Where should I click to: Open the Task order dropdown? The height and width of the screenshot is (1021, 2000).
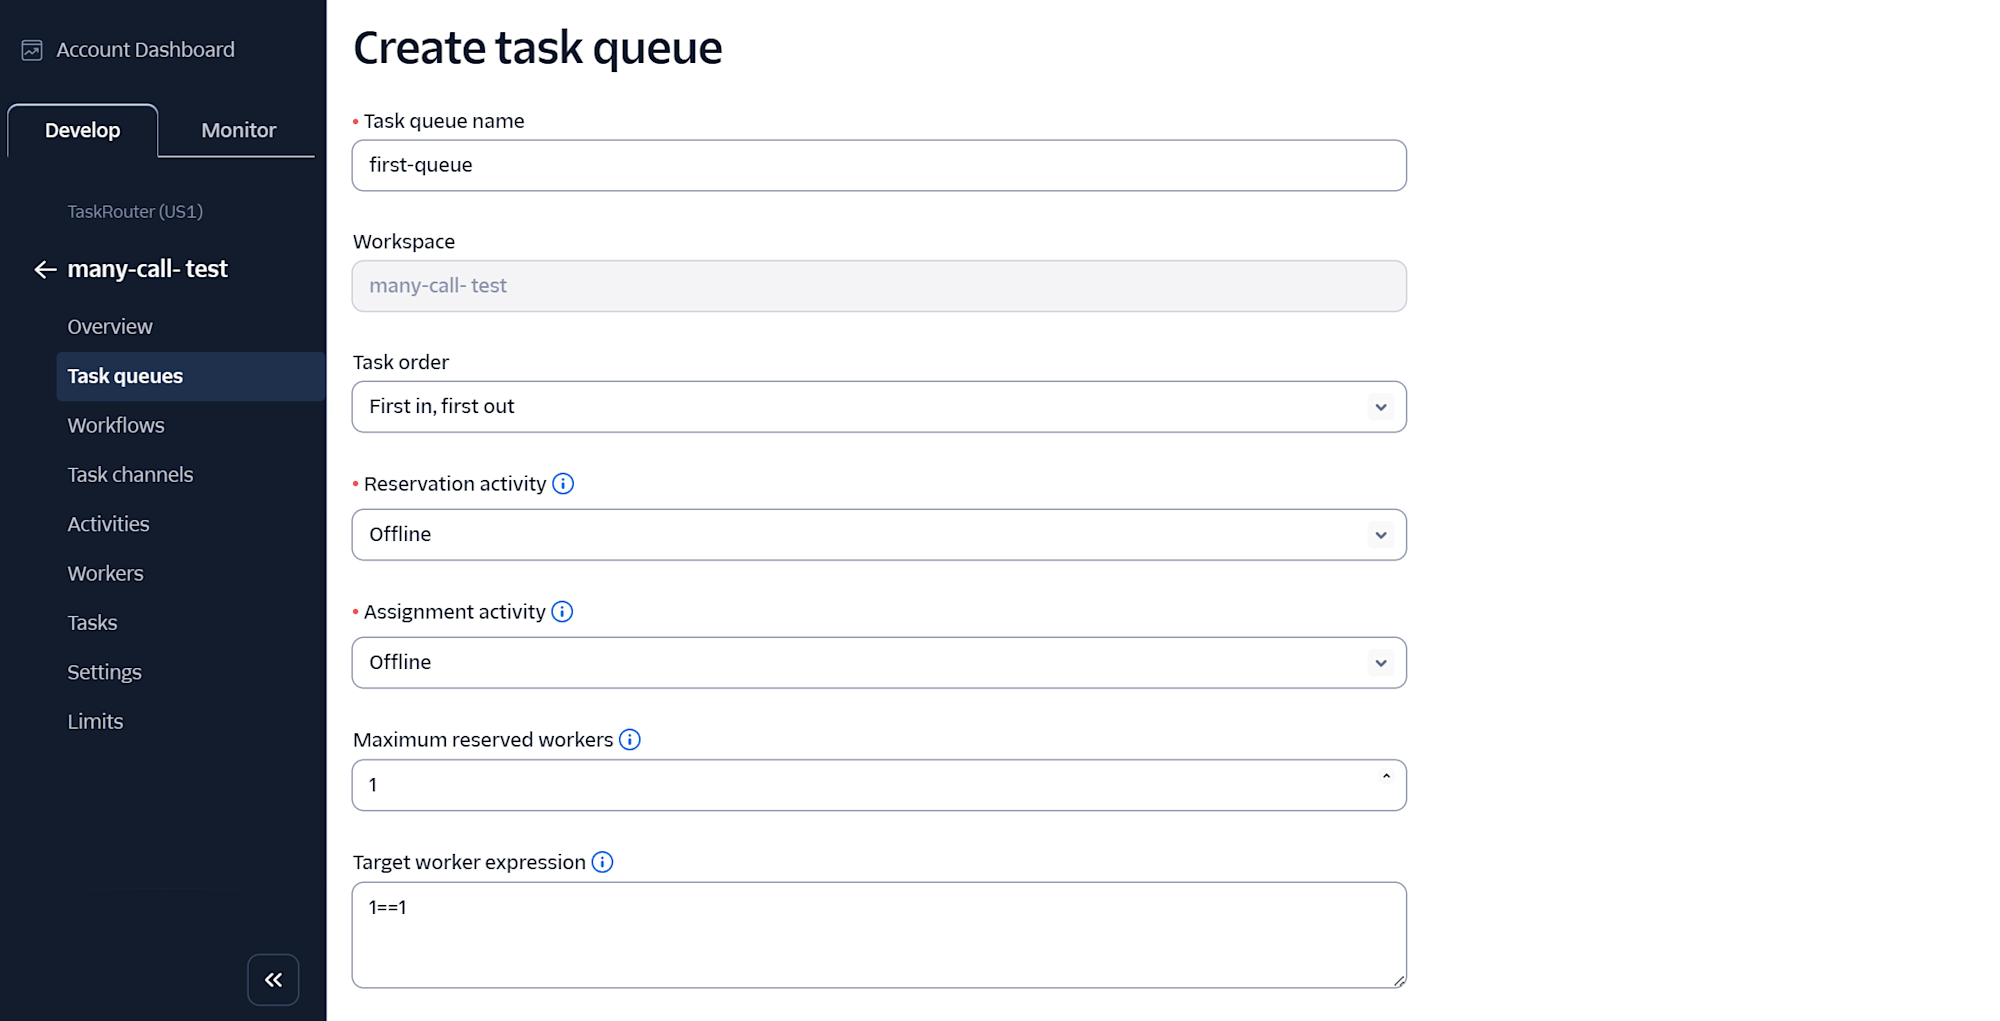879,407
